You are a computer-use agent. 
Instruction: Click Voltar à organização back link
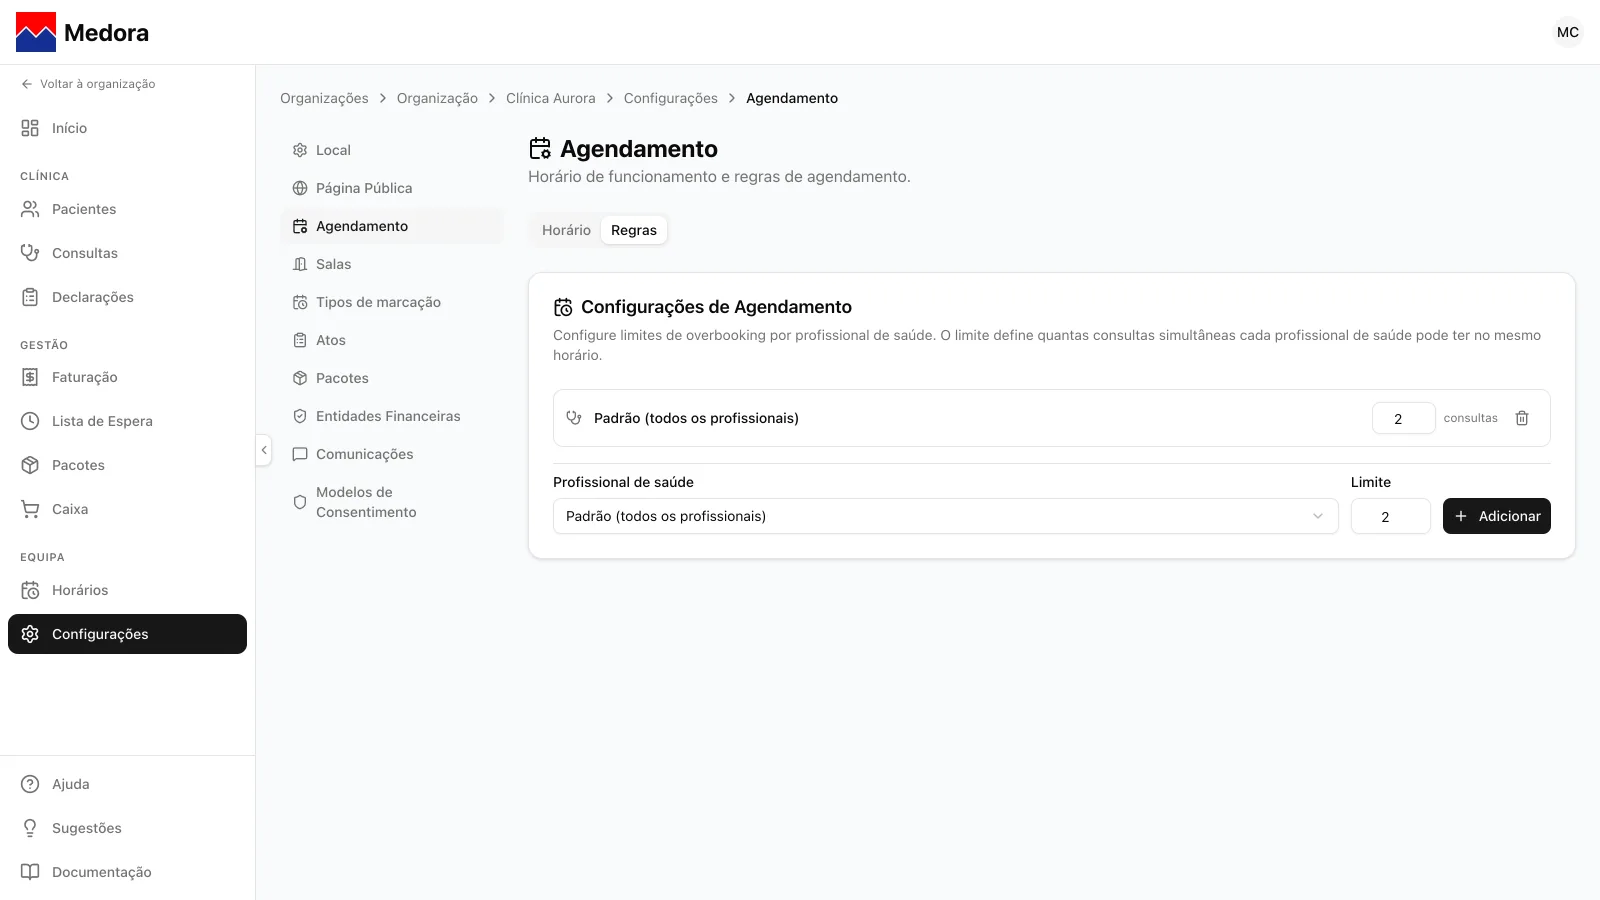88,84
